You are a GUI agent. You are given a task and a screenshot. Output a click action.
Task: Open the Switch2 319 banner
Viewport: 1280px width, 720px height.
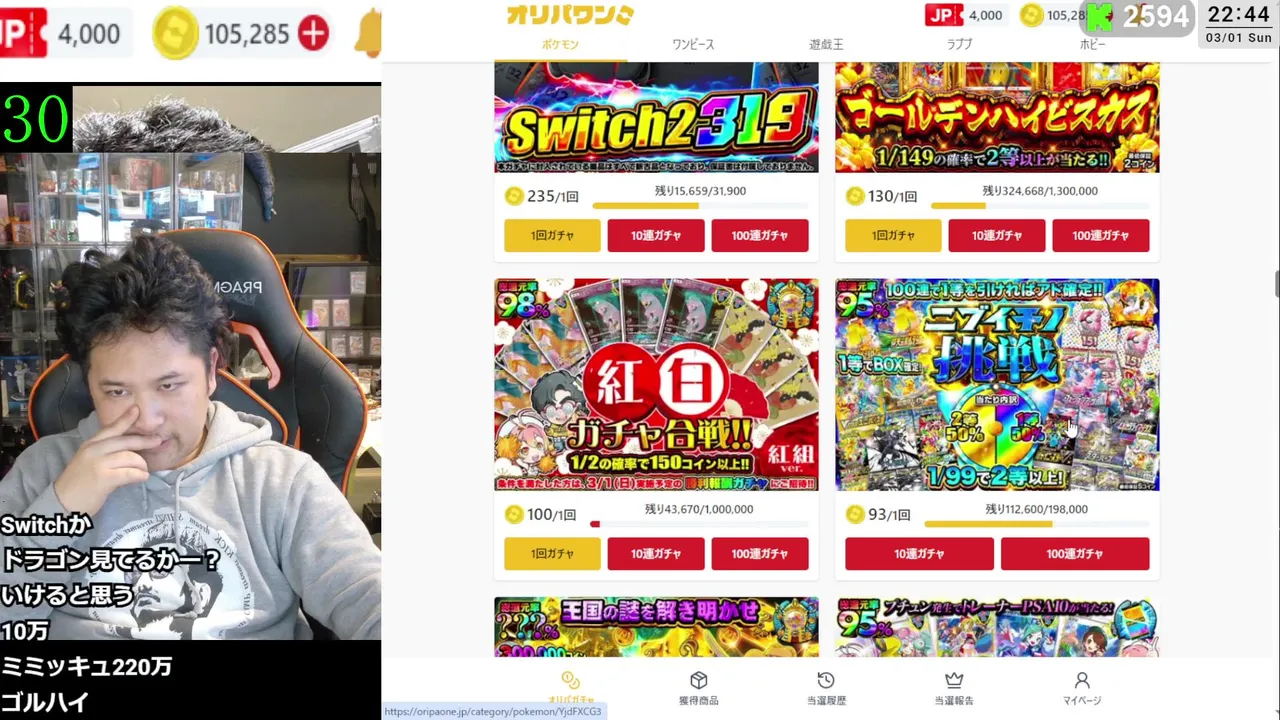(656, 117)
